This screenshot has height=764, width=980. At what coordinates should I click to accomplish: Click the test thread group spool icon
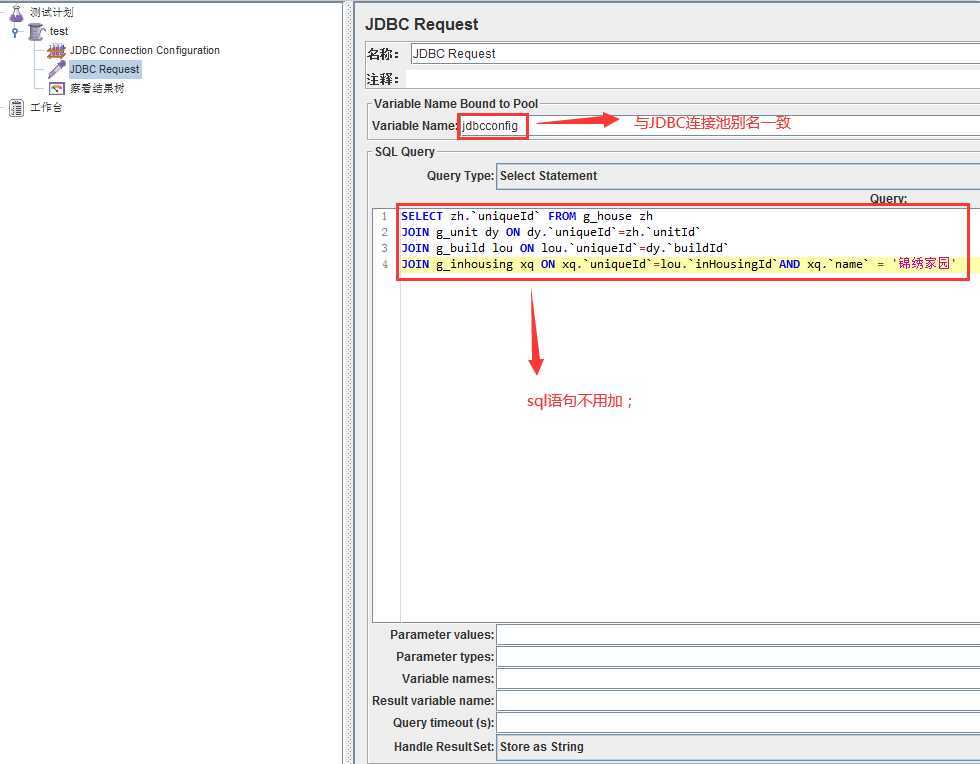pos(37,32)
